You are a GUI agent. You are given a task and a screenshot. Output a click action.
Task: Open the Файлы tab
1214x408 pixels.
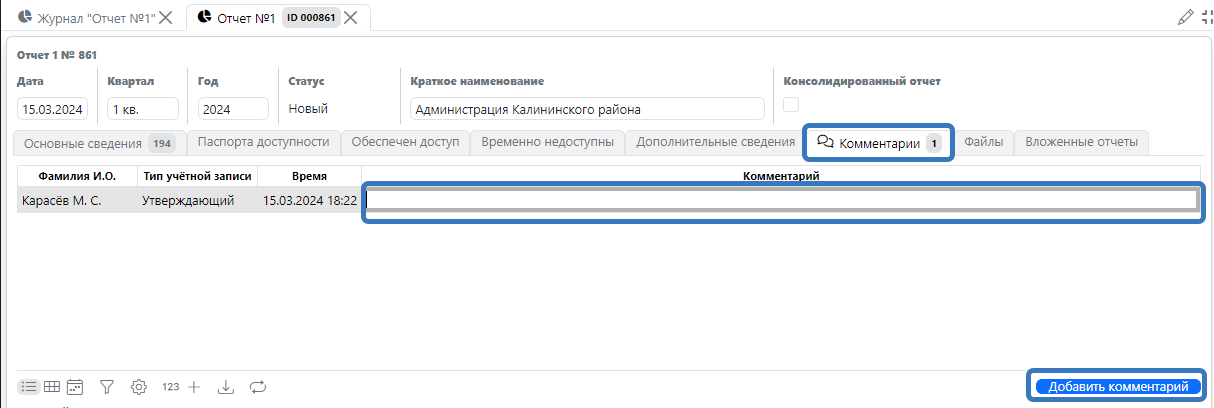tap(983, 142)
